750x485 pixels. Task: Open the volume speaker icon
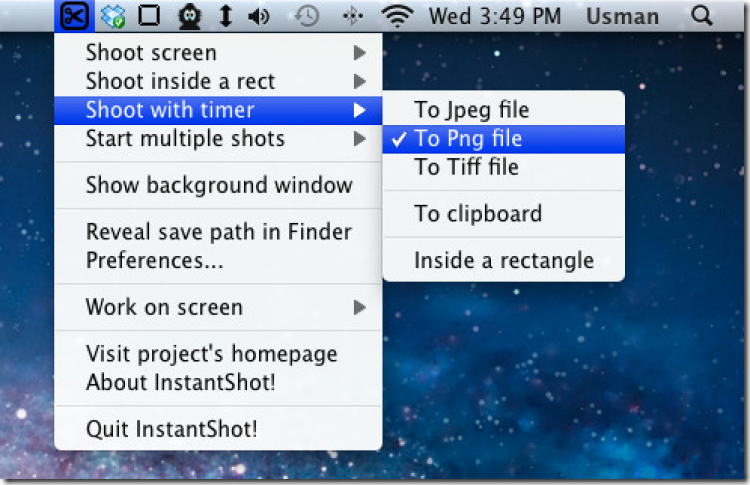click(x=258, y=16)
